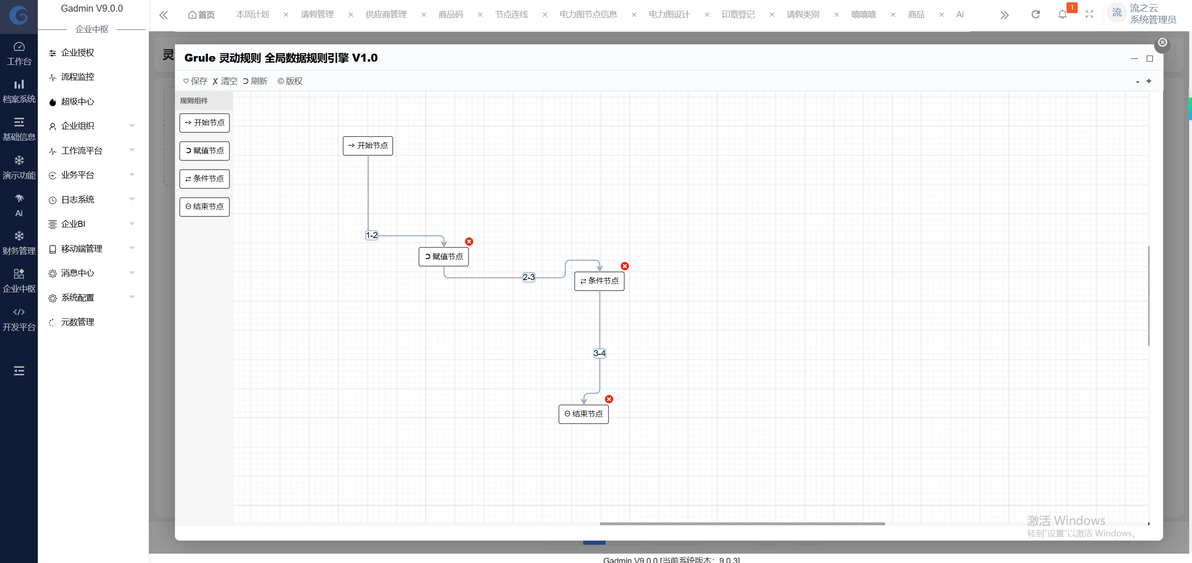Expand 业务平台 menu

[x=92, y=175]
